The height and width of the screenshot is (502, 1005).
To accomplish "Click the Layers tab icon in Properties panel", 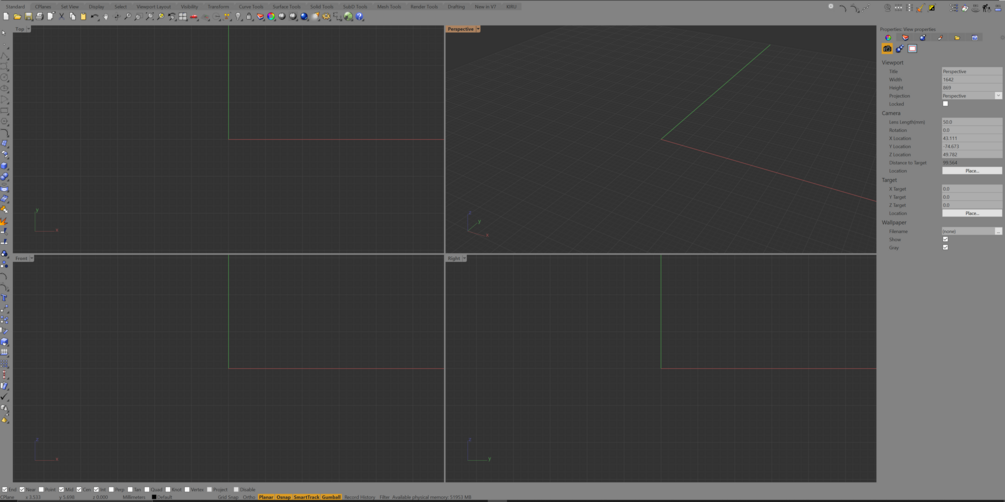I will pos(905,37).
